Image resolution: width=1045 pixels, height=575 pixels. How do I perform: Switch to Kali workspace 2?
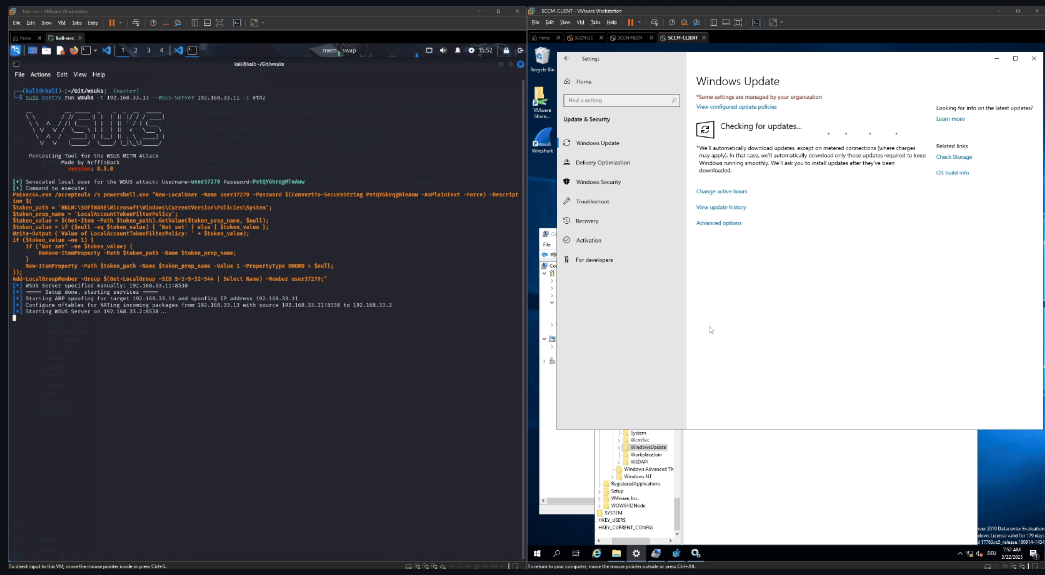[136, 50]
